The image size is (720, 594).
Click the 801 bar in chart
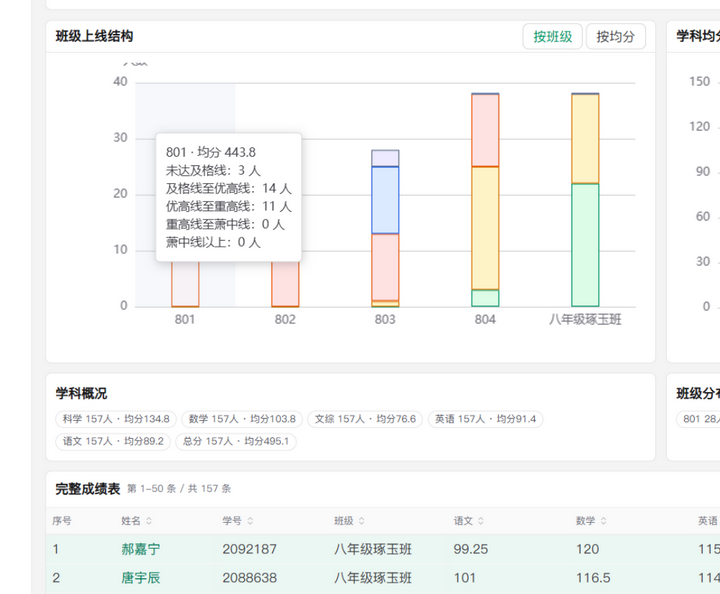tap(186, 284)
